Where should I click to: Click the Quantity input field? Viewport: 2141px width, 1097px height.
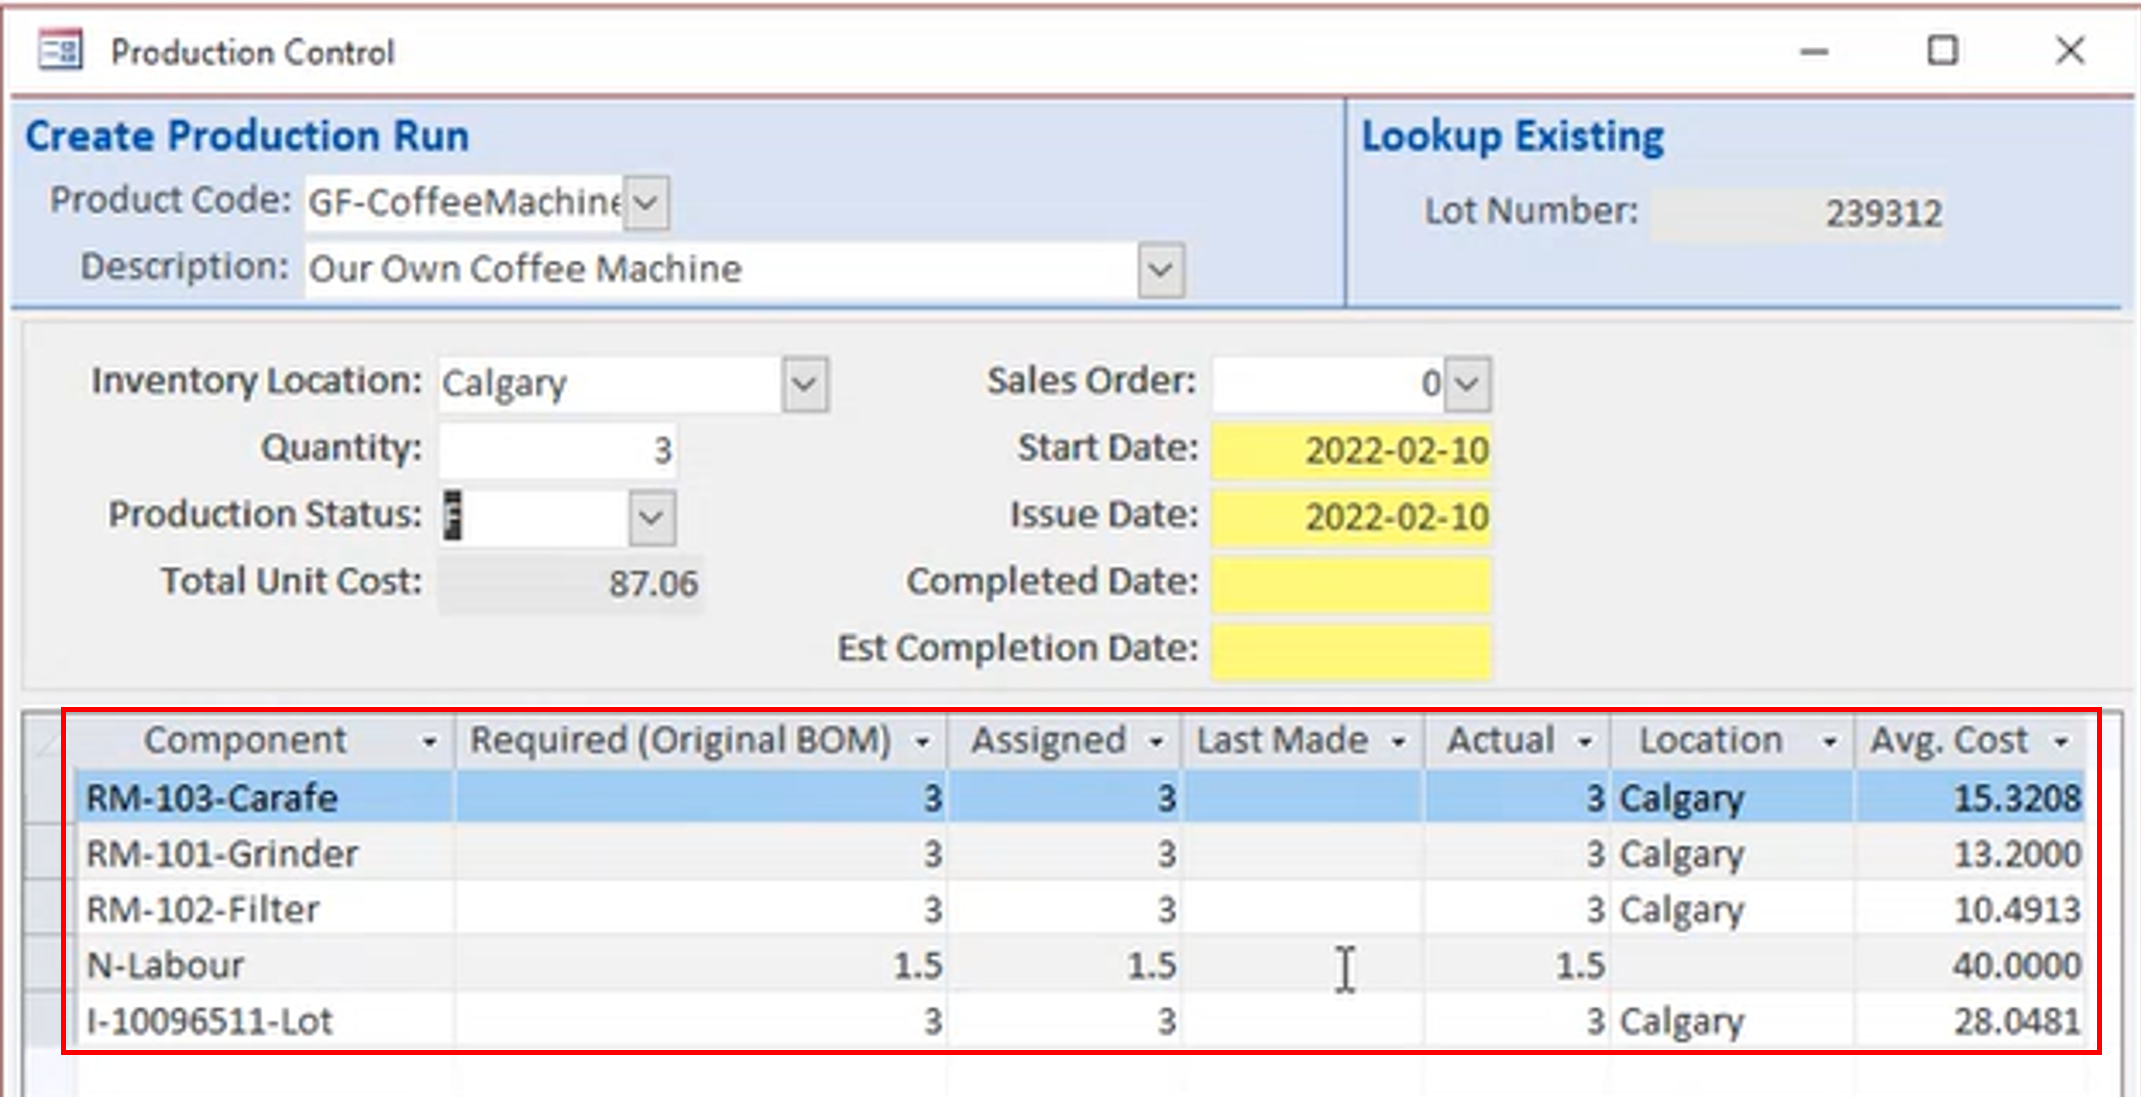(558, 451)
